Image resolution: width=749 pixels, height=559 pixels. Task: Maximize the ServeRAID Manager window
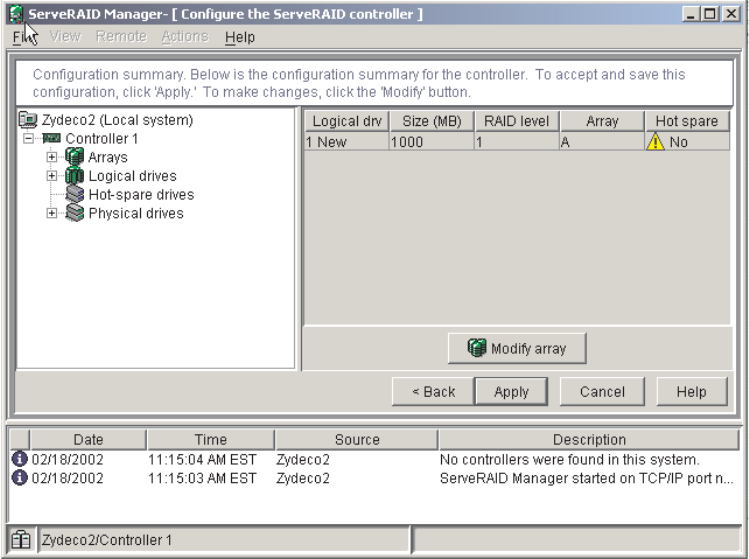tap(710, 14)
